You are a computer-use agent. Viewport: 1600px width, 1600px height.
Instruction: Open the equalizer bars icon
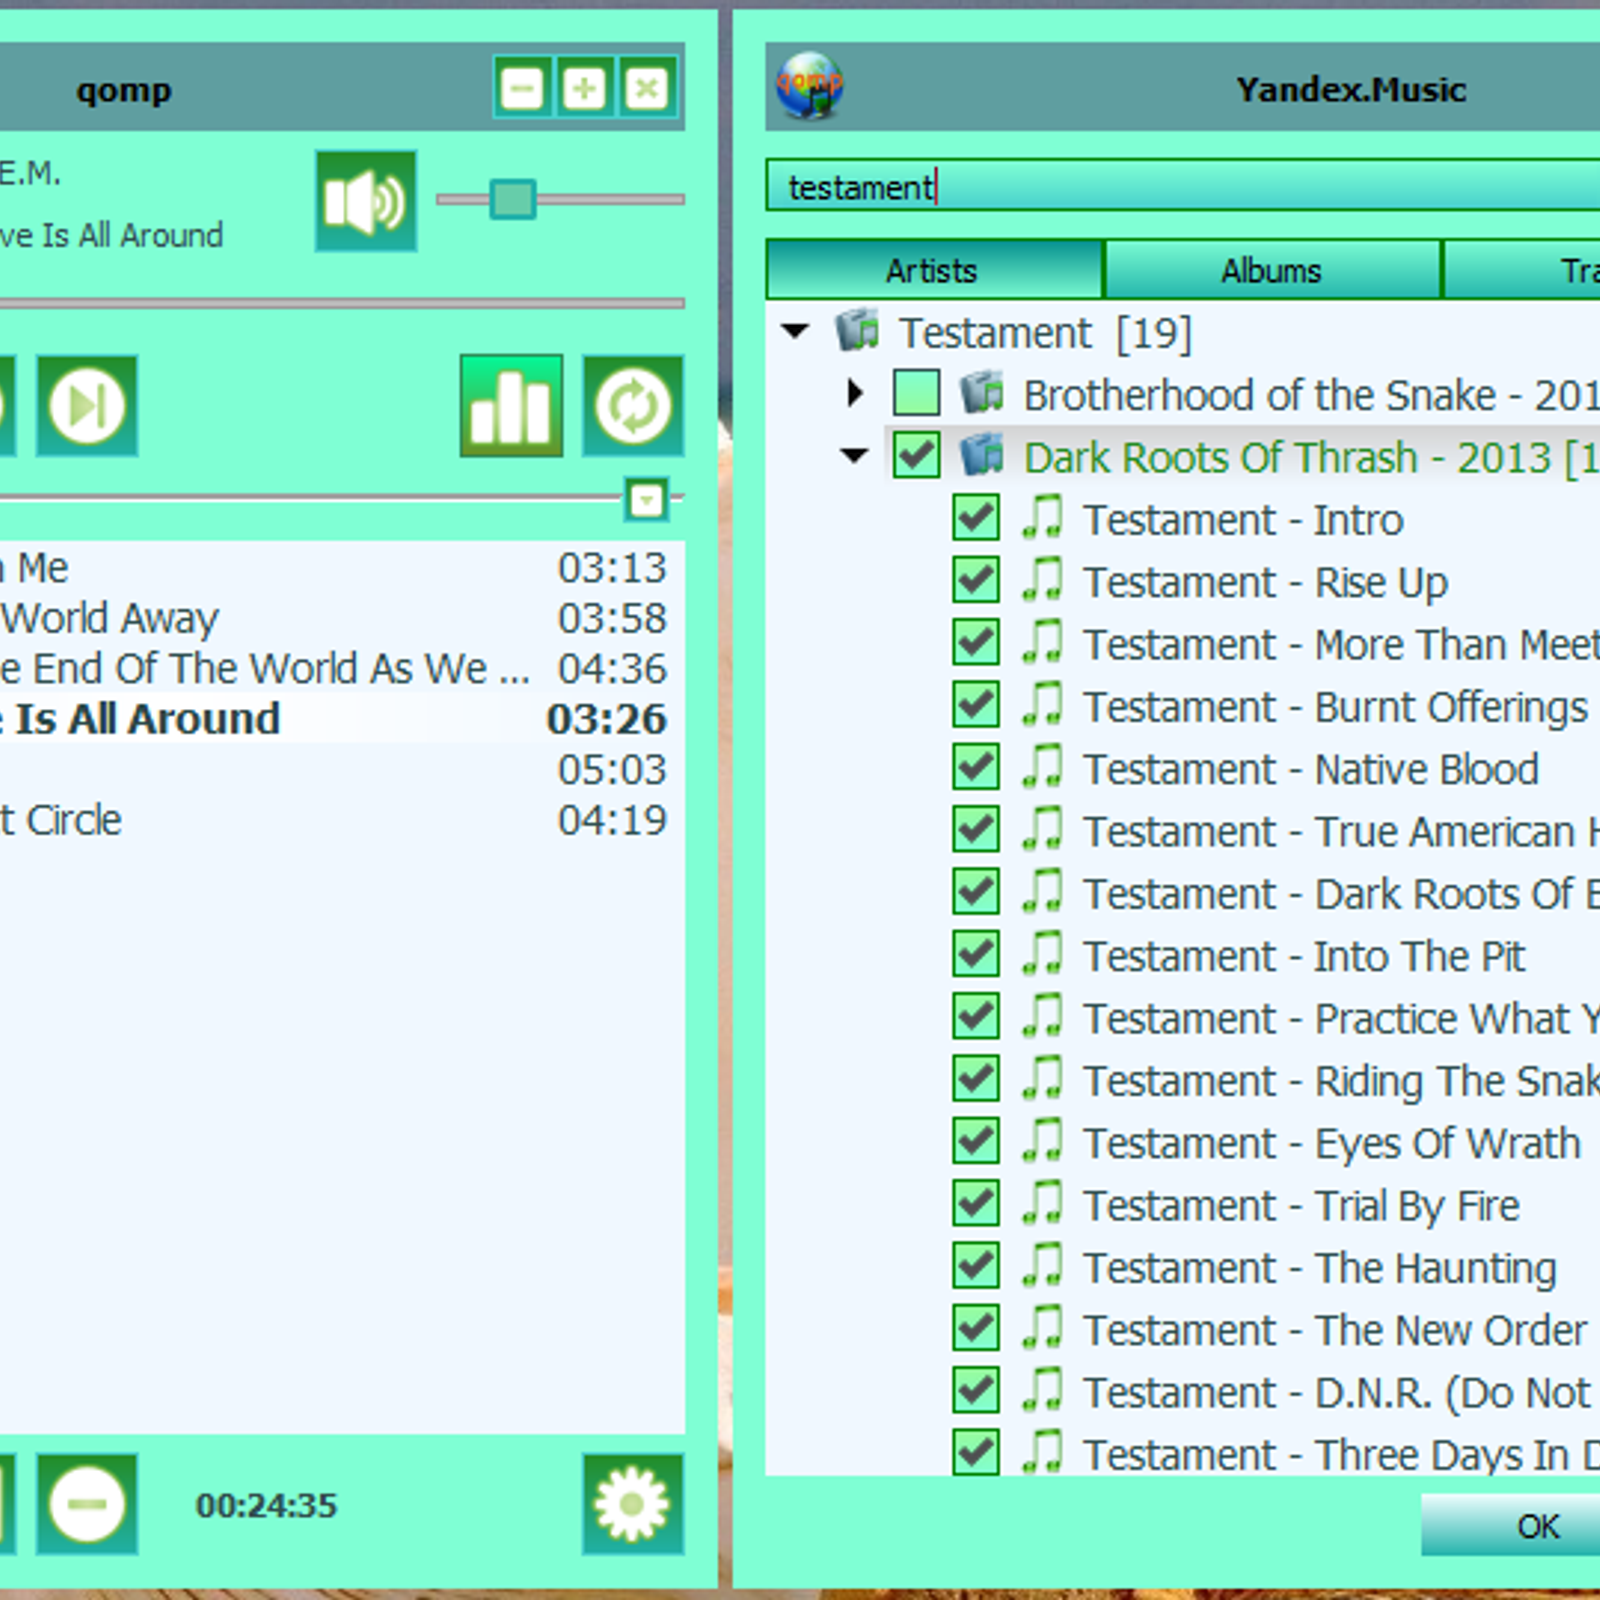(x=511, y=406)
